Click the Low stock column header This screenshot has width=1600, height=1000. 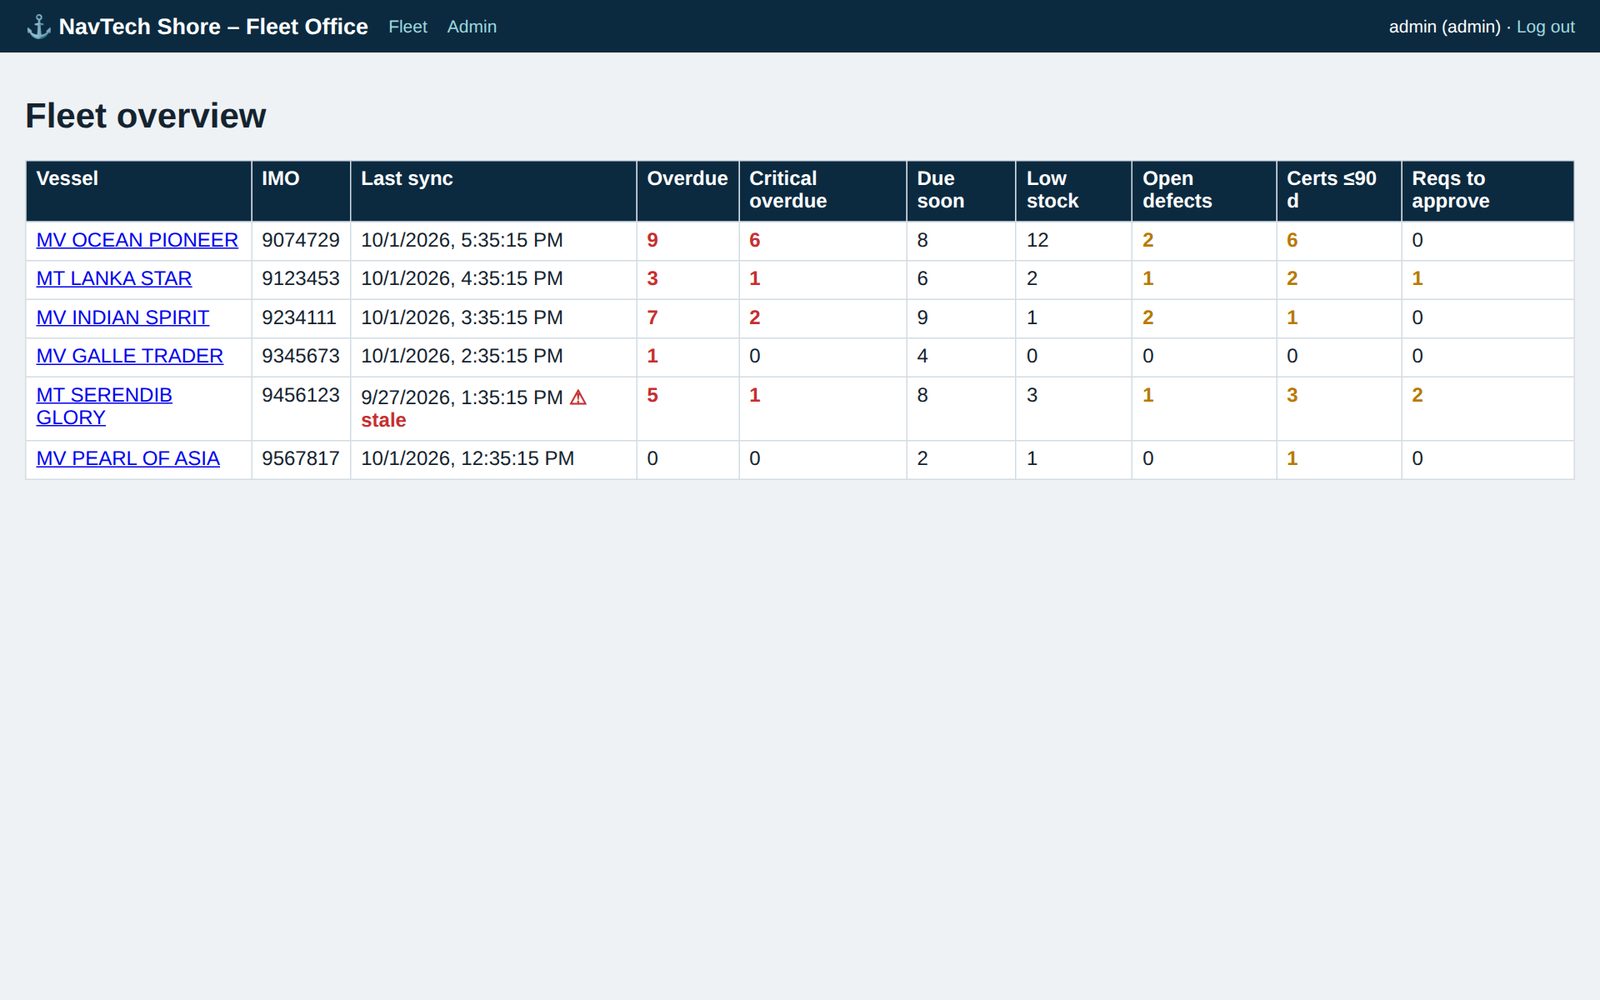(x=1074, y=191)
